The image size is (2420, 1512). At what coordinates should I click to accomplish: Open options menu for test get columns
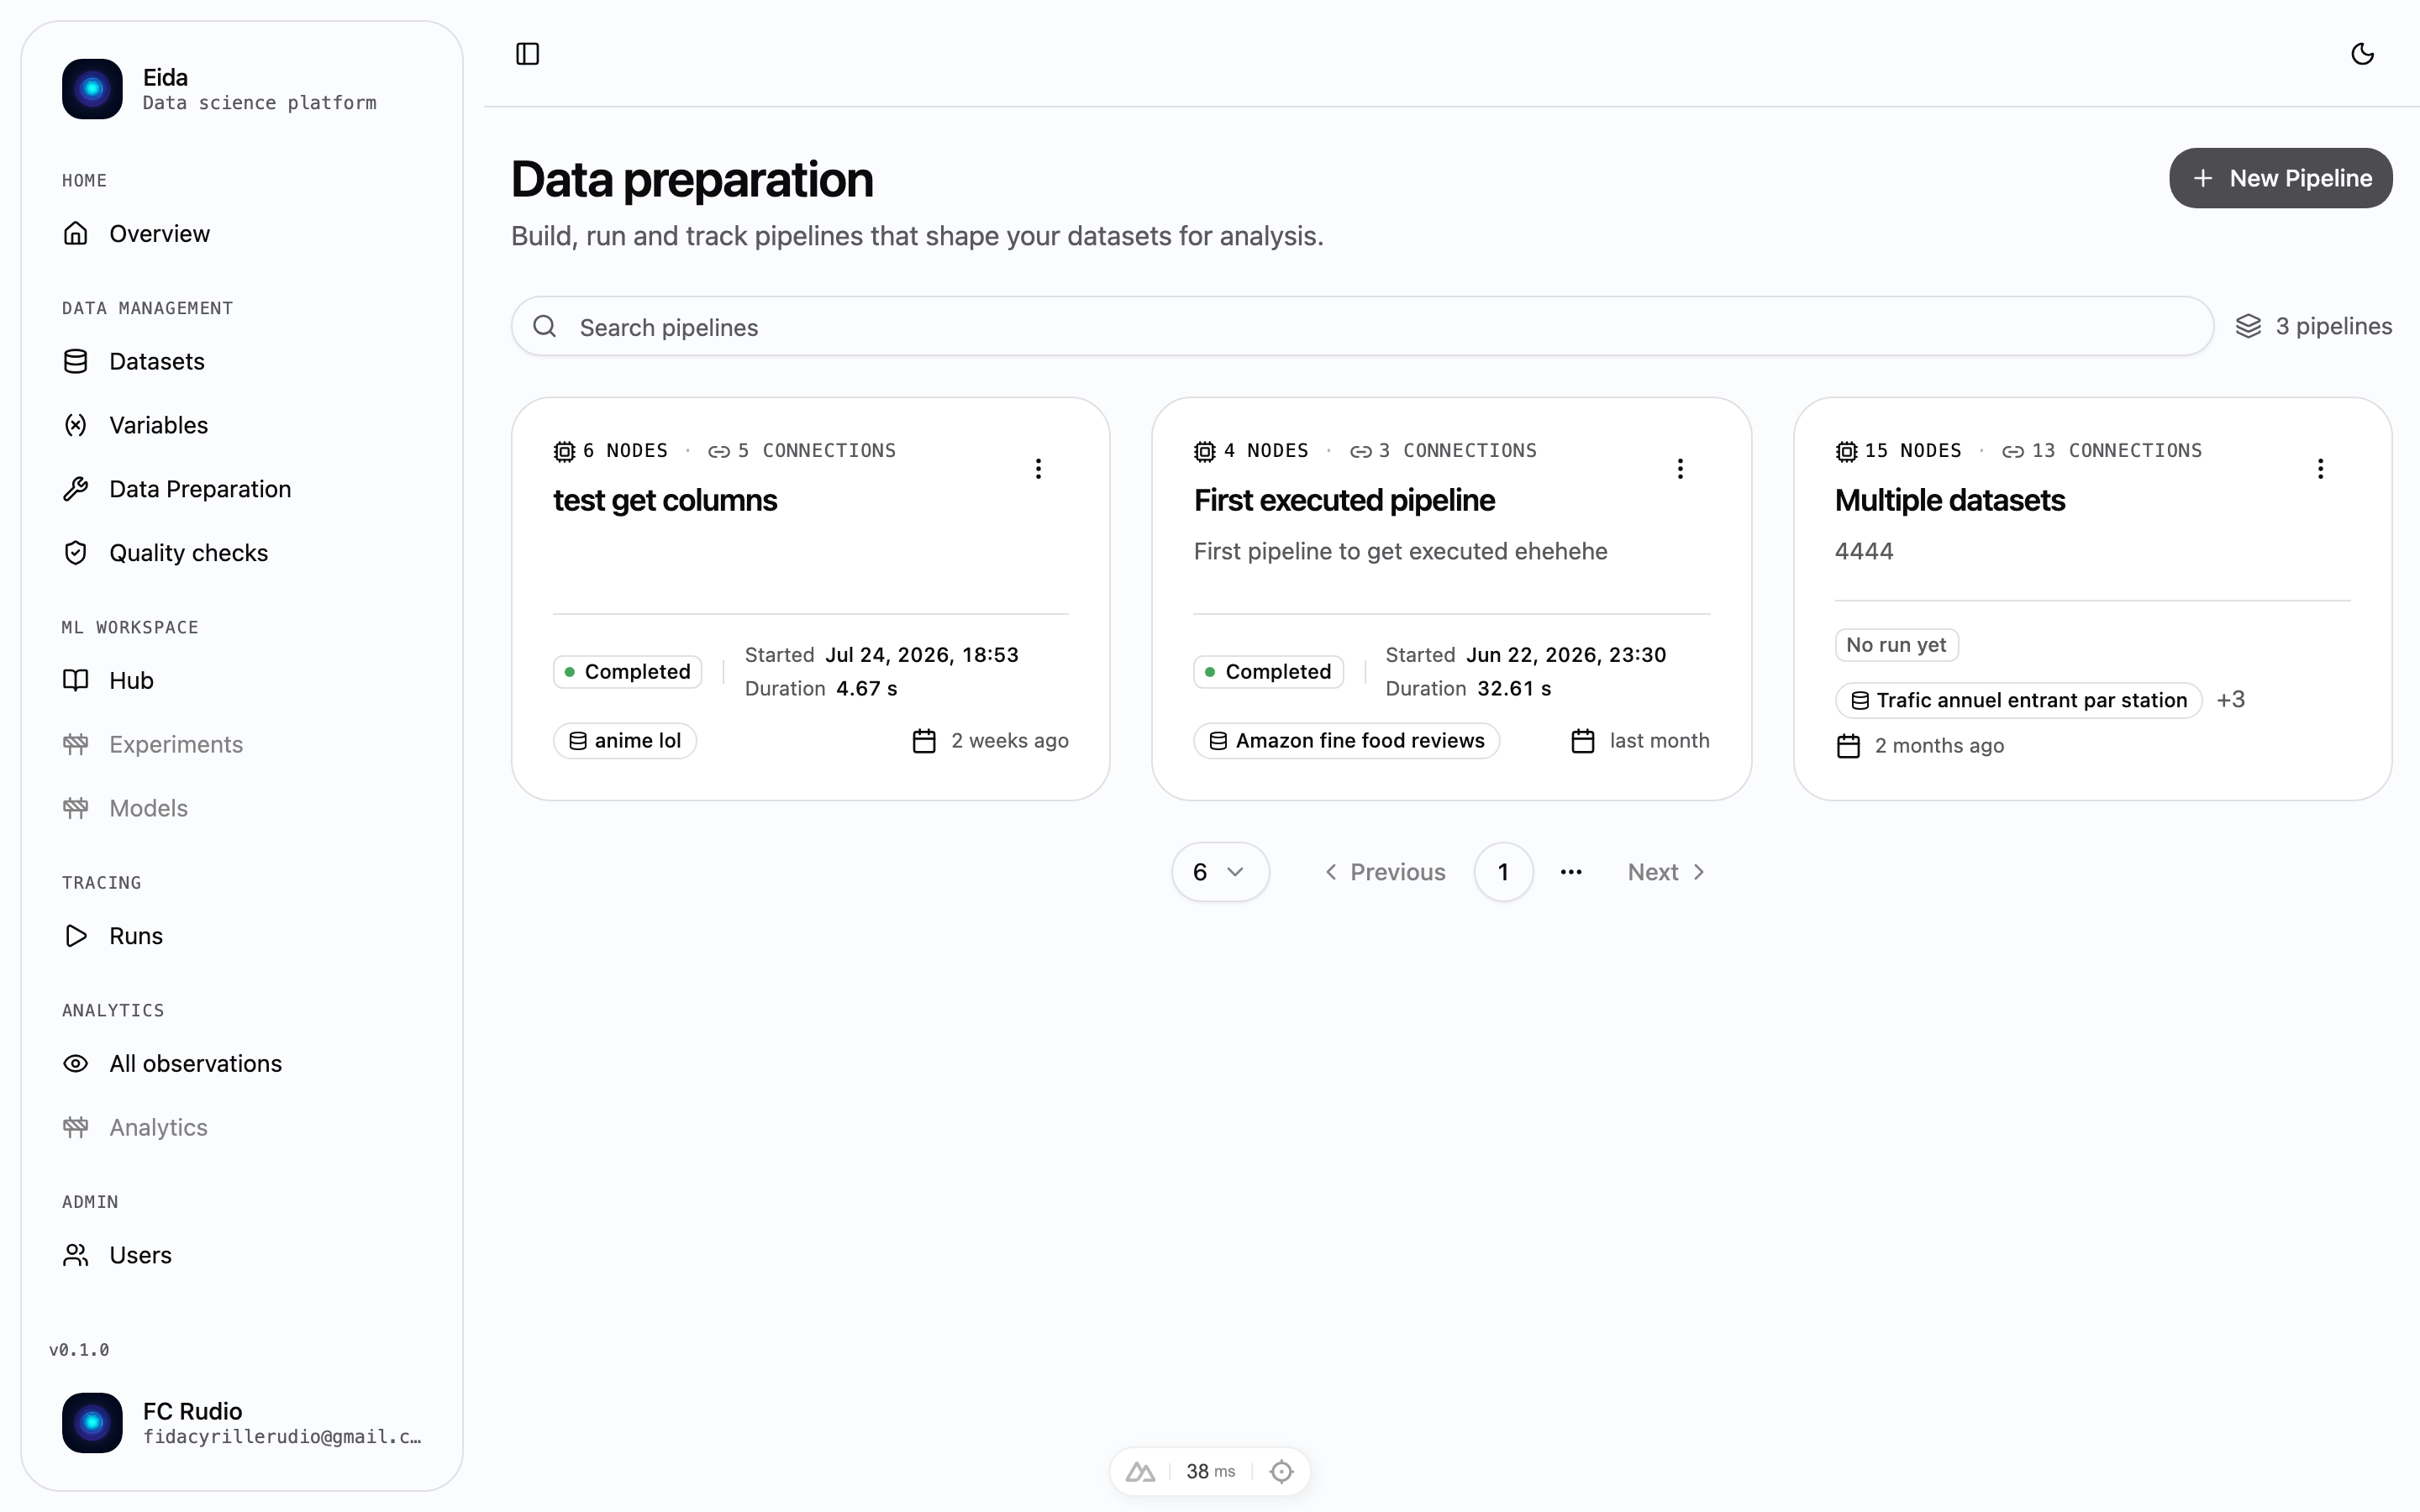coord(1038,469)
